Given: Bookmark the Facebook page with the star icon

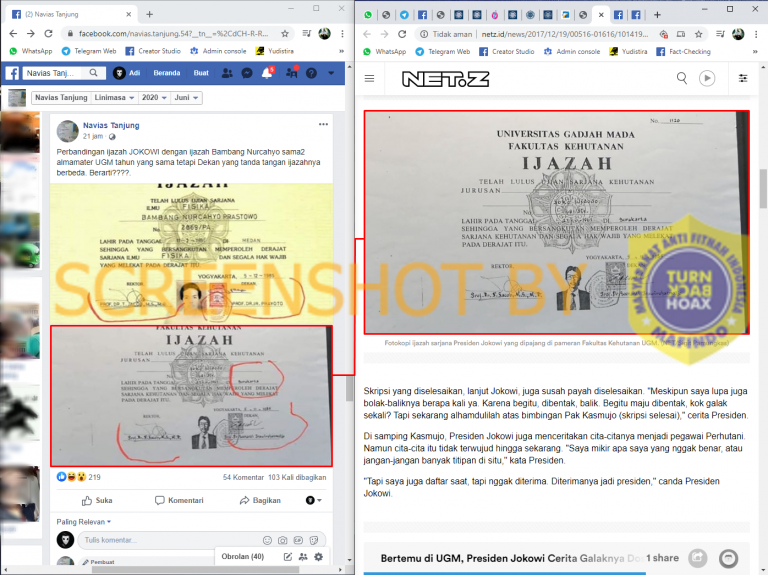Looking at the screenshot, I should [285, 34].
